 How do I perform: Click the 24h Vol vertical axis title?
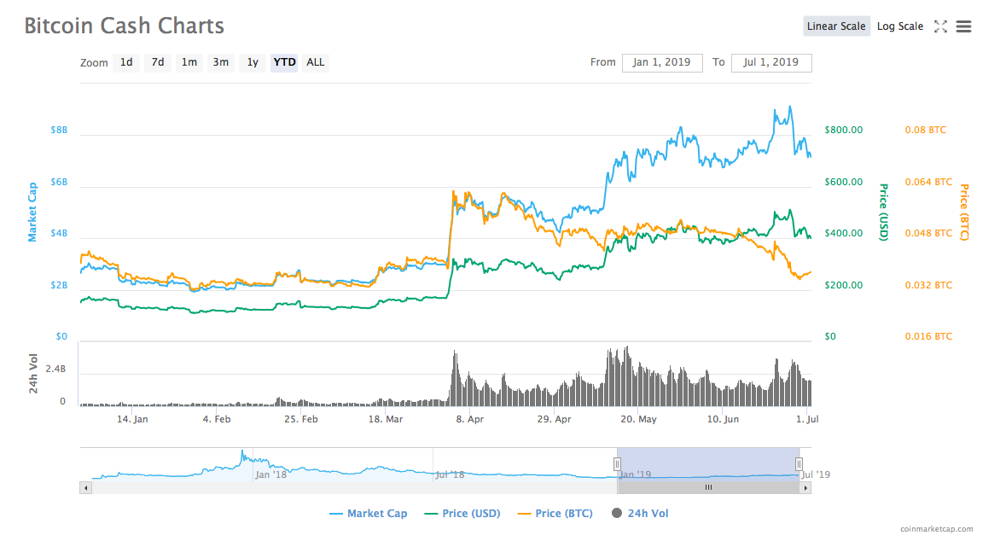coord(33,374)
